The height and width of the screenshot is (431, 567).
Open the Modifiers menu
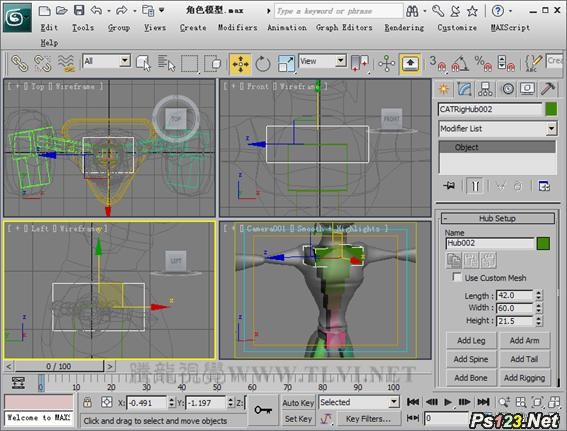click(238, 27)
